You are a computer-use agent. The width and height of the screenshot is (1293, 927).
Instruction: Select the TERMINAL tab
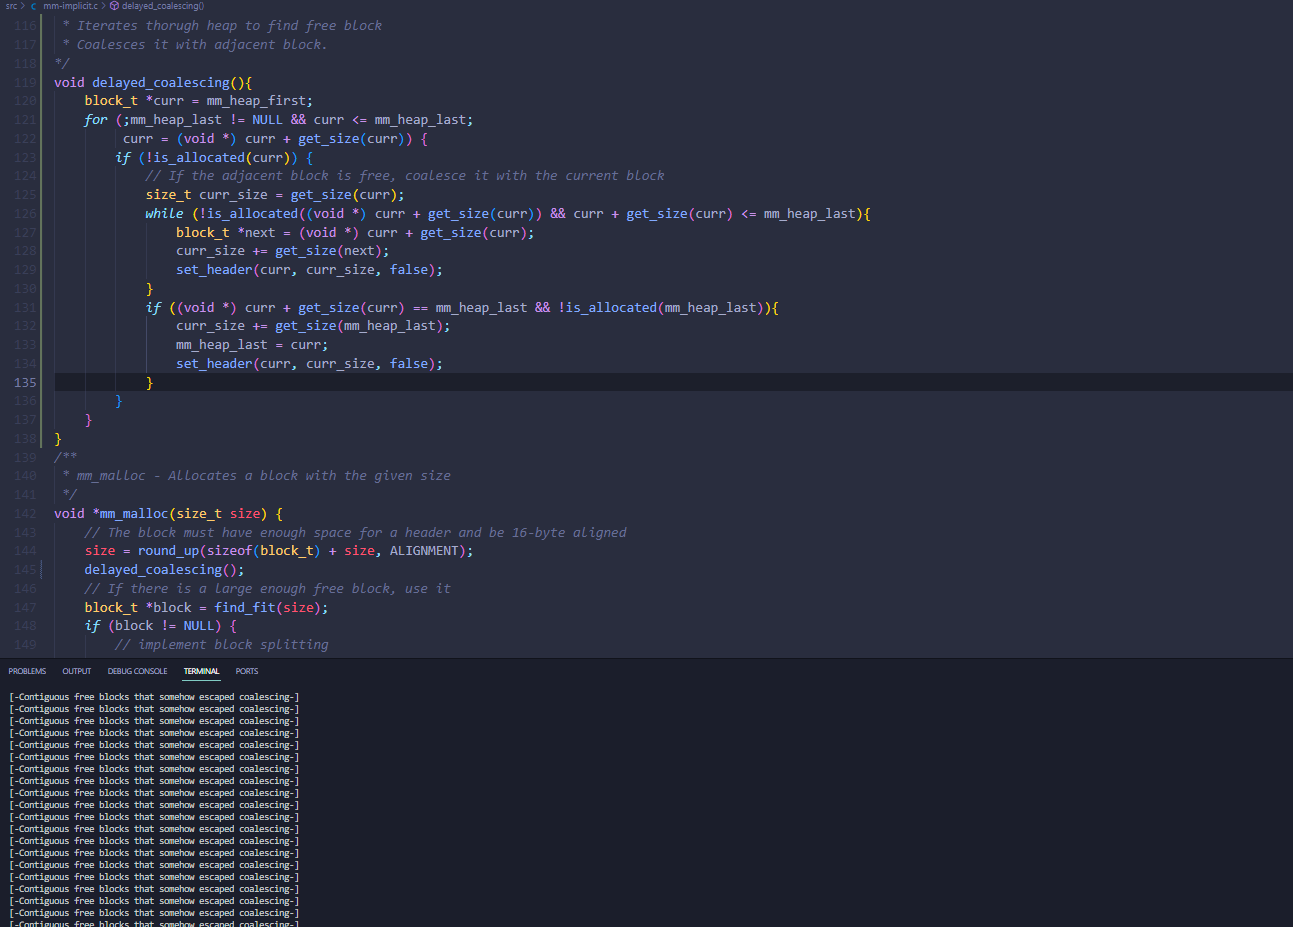(x=201, y=671)
